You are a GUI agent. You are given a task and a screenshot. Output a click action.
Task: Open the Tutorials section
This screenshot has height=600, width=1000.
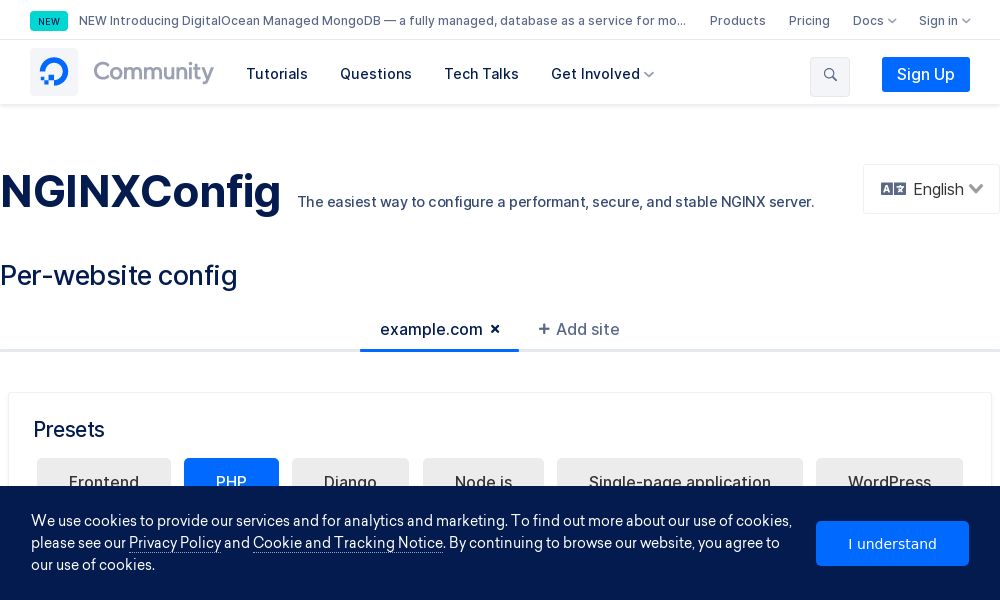(x=277, y=74)
